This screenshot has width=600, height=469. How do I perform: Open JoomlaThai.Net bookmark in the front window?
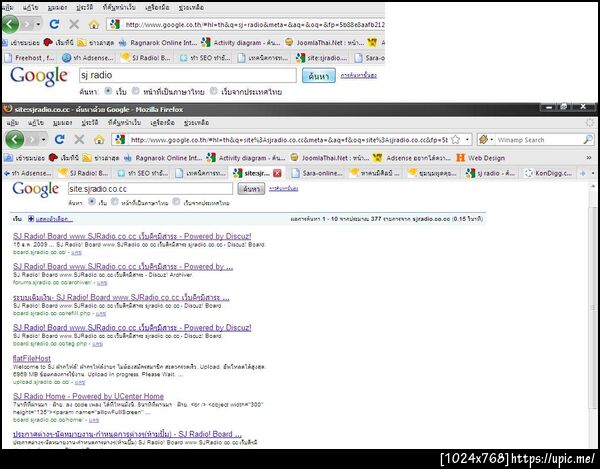tap(330, 158)
